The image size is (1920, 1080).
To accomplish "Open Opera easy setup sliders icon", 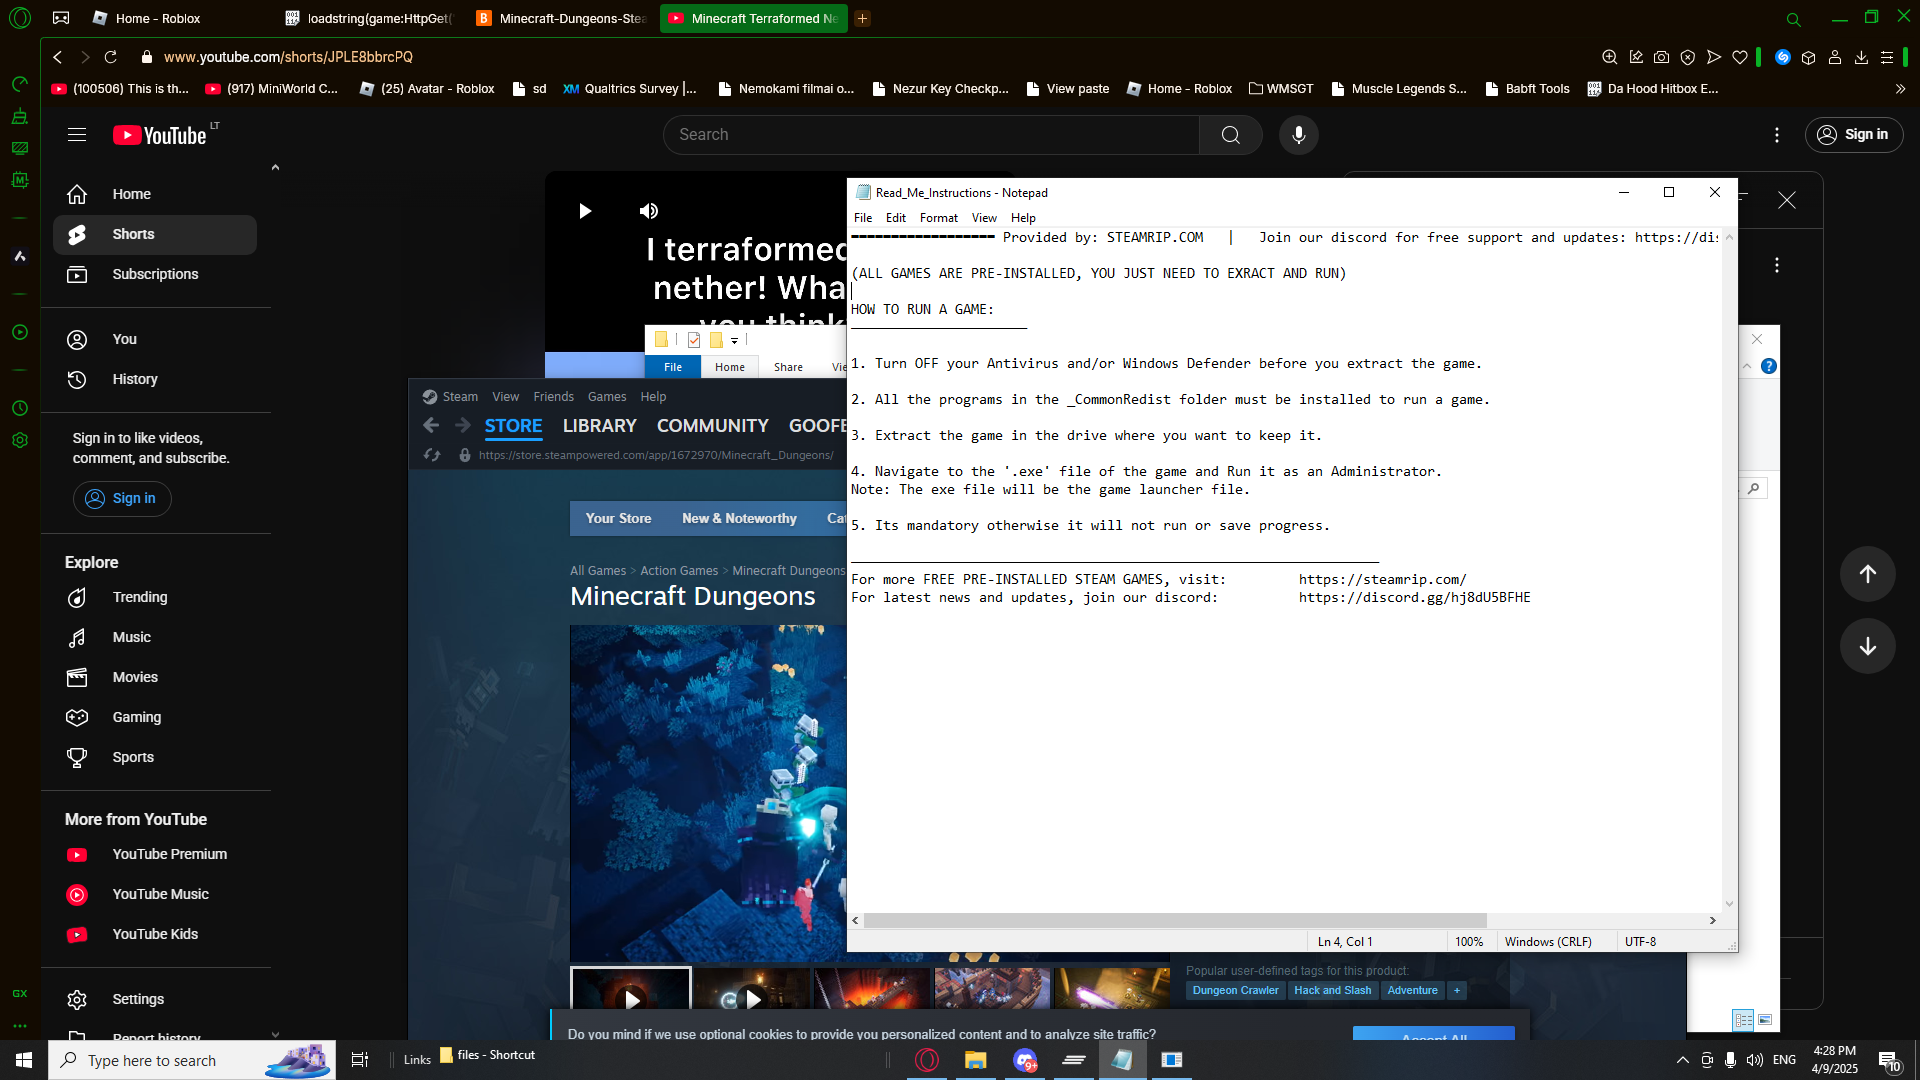I will tap(1887, 58).
